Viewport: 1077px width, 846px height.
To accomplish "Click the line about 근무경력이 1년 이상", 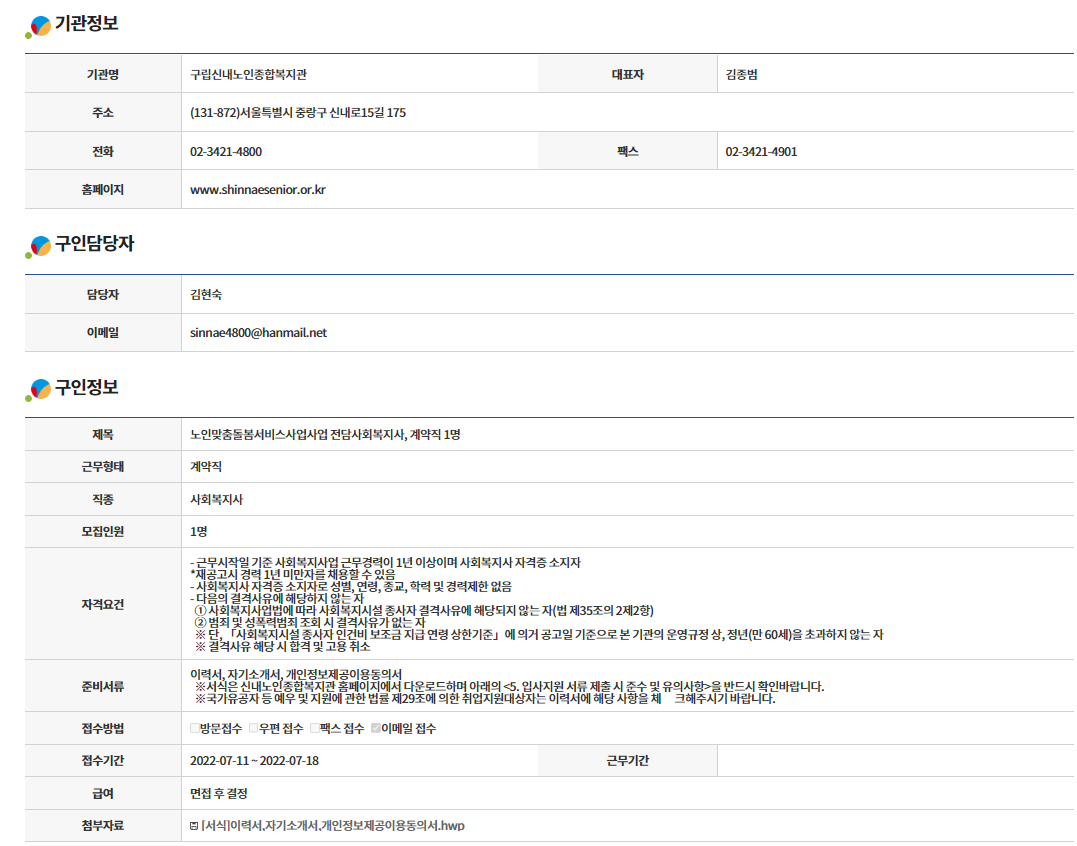I will click(385, 563).
